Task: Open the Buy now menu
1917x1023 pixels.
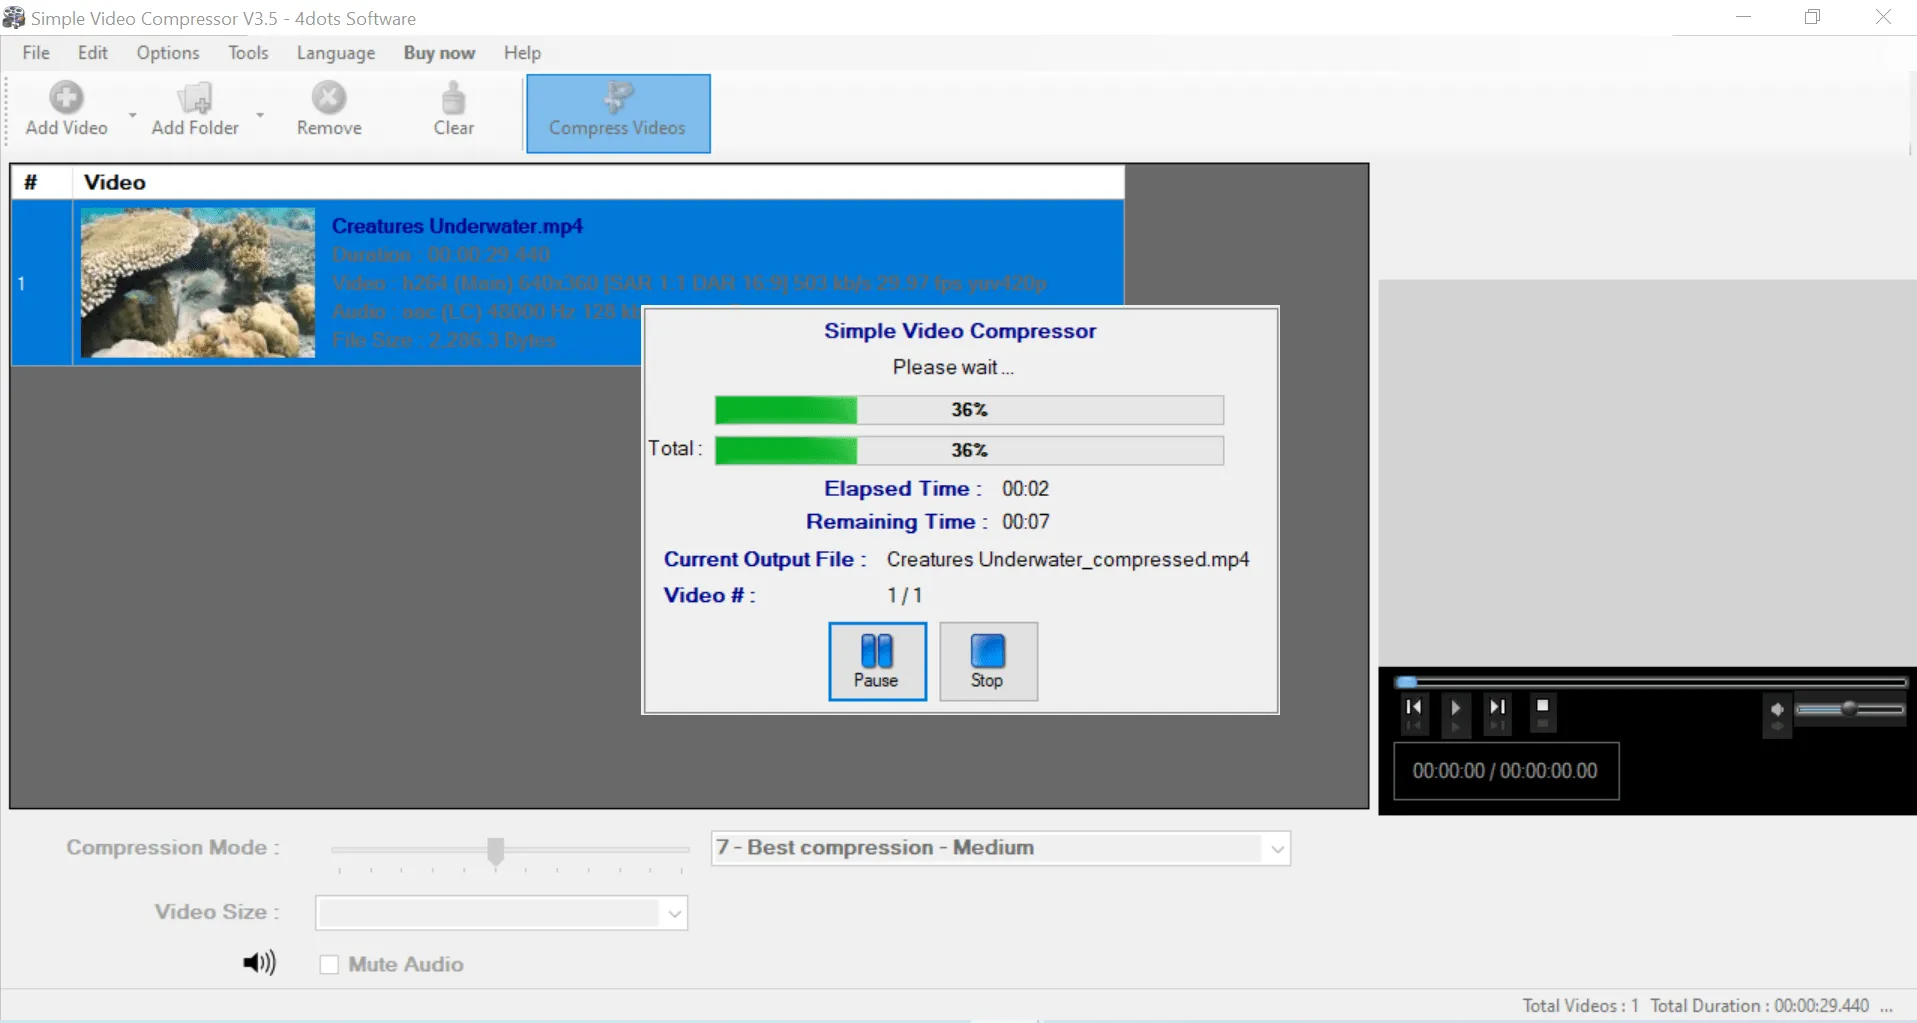Action: tap(439, 53)
